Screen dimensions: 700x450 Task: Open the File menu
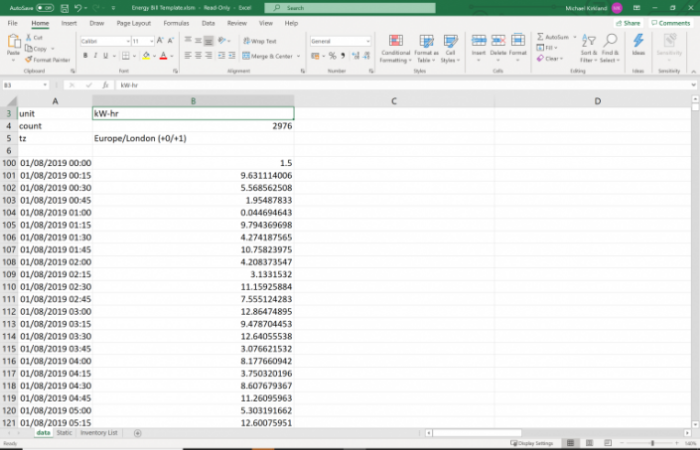(x=12, y=23)
